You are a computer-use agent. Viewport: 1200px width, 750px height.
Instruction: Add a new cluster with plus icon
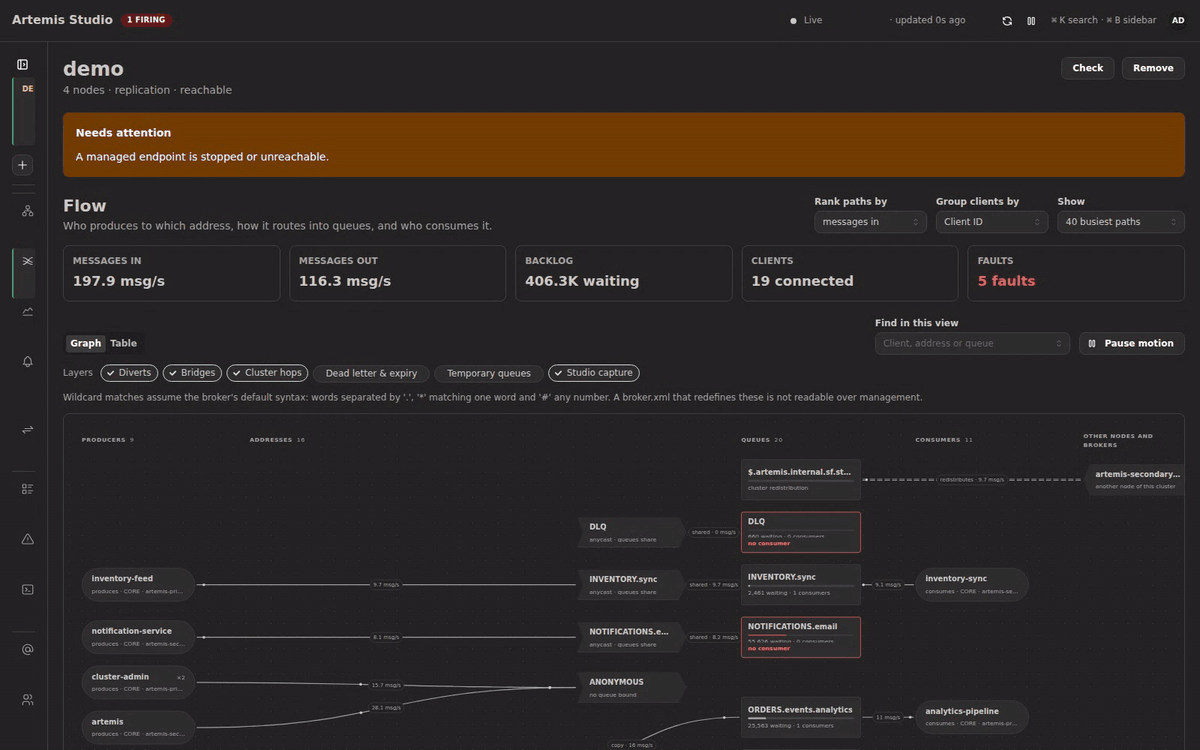[x=23, y=165]
